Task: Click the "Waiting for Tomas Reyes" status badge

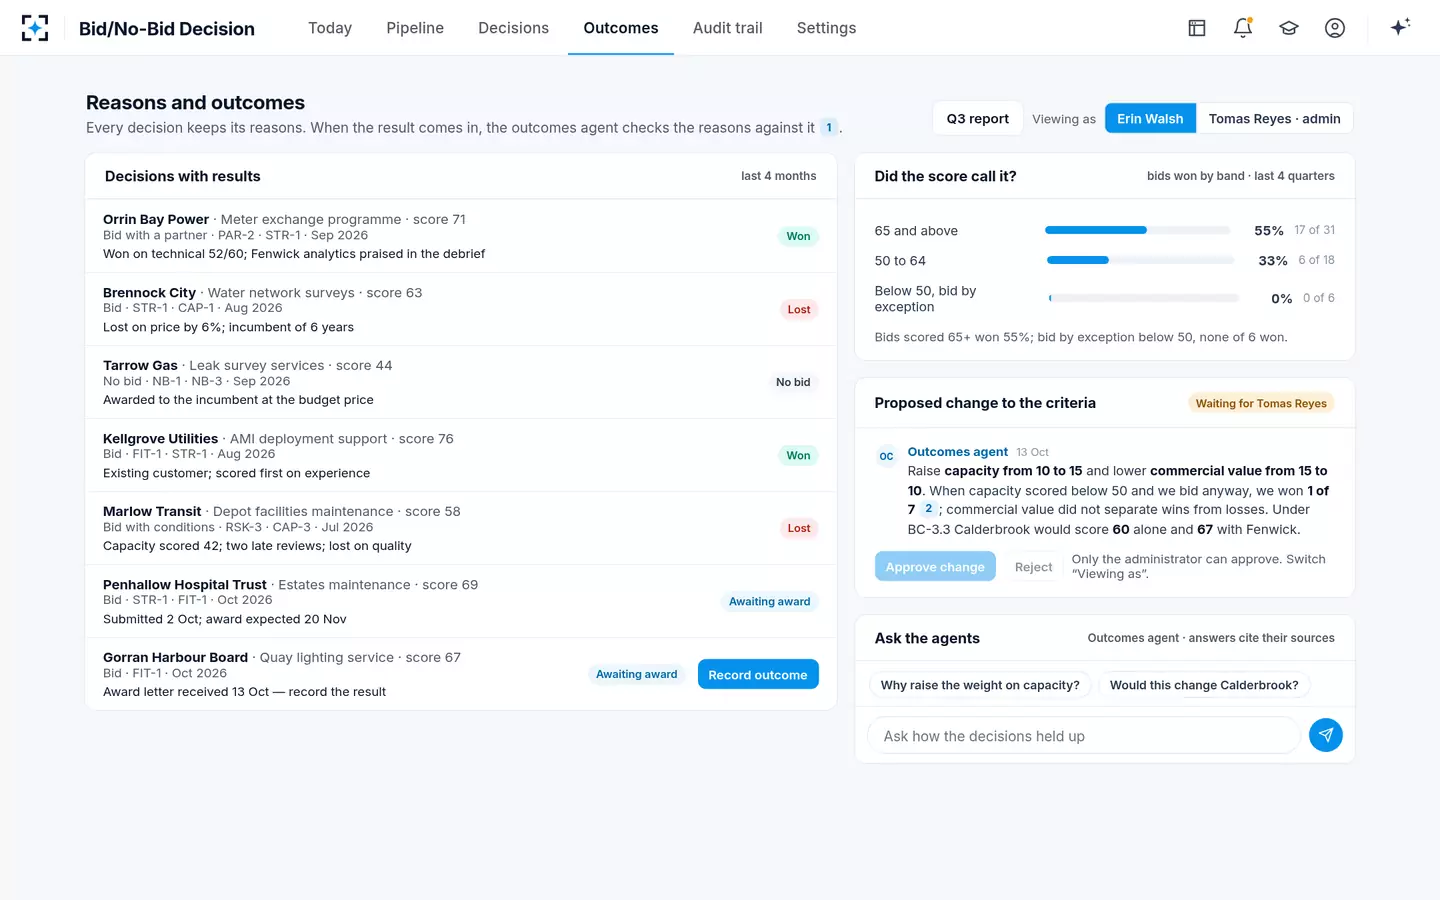Action: [1261, 403]
